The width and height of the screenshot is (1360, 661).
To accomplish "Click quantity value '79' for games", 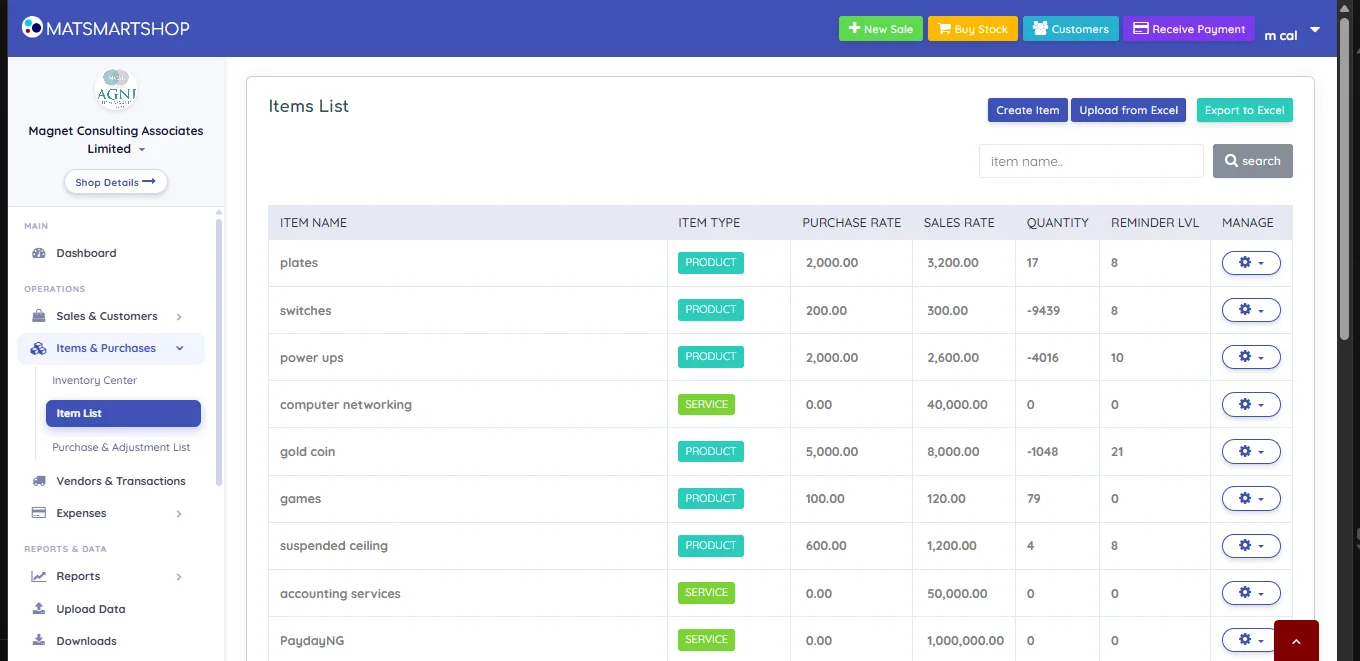I will pos(1034,499).
